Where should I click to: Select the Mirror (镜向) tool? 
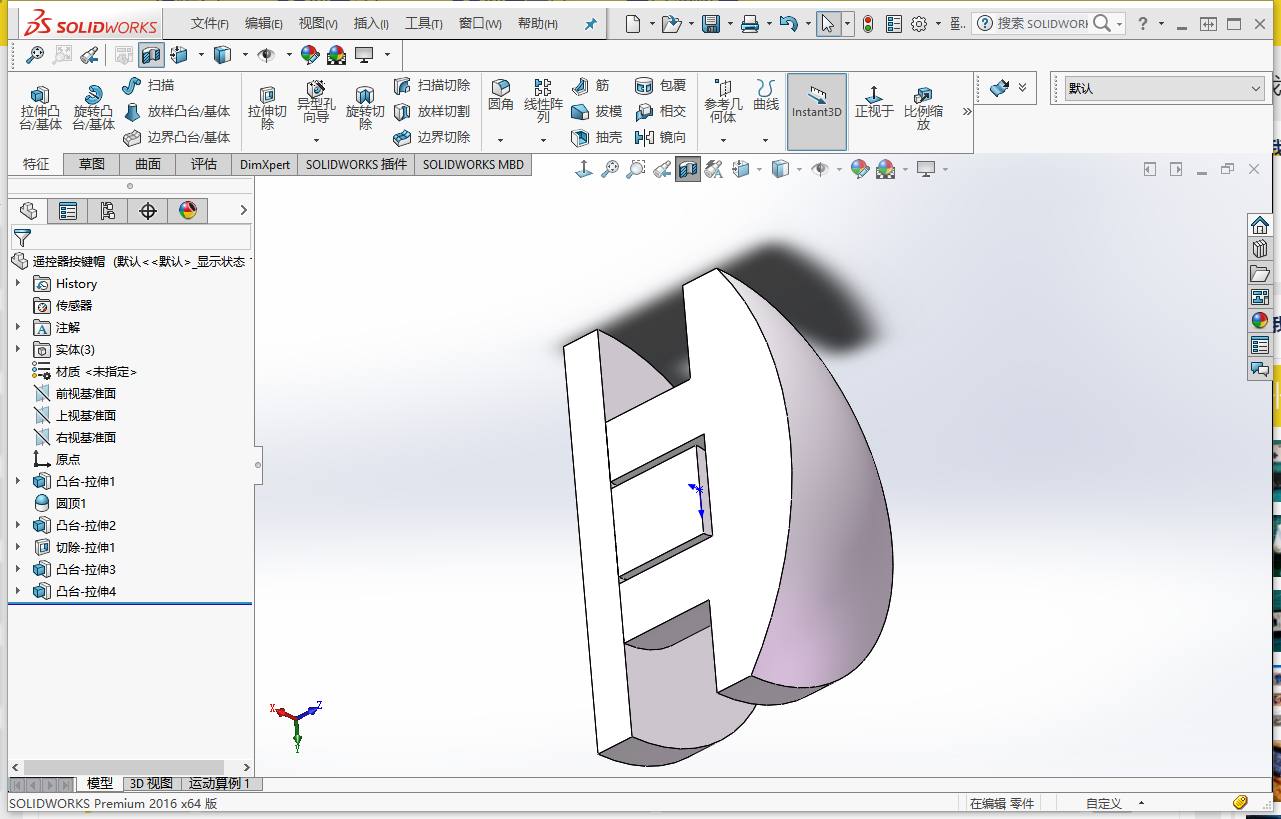[x=660, y=138]
